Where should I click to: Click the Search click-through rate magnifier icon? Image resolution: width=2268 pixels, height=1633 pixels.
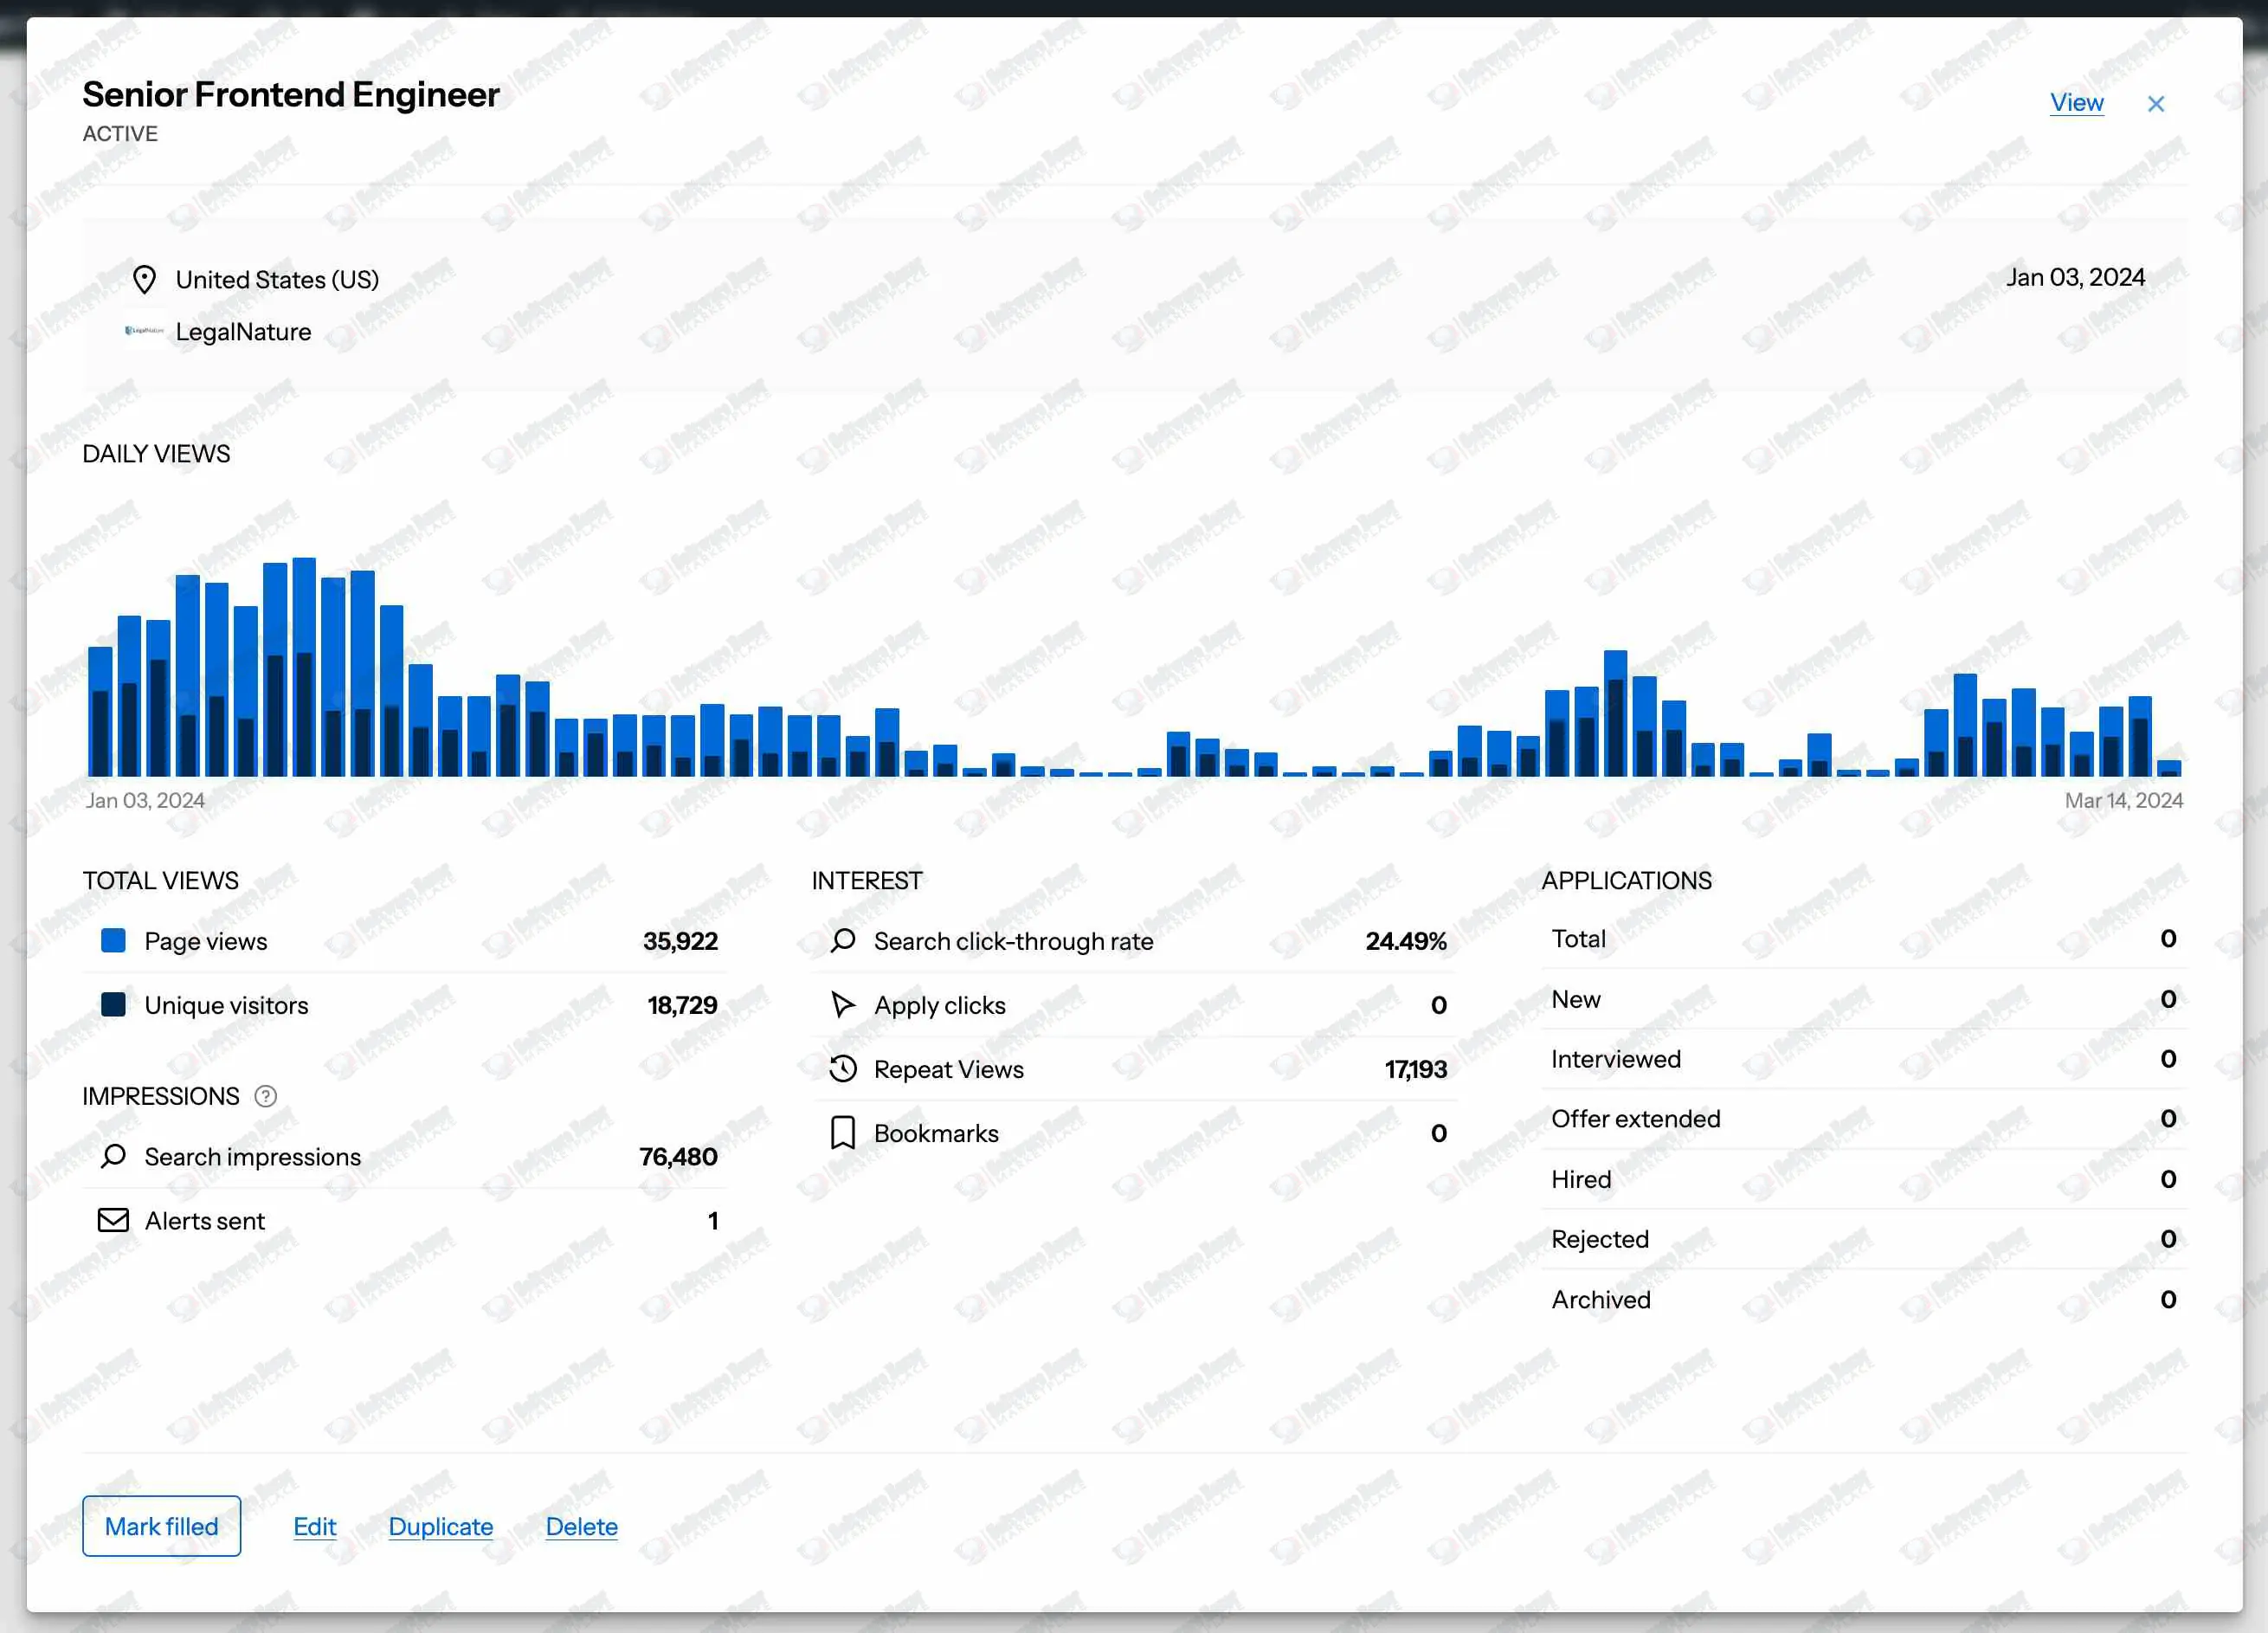tap(843, 940)
